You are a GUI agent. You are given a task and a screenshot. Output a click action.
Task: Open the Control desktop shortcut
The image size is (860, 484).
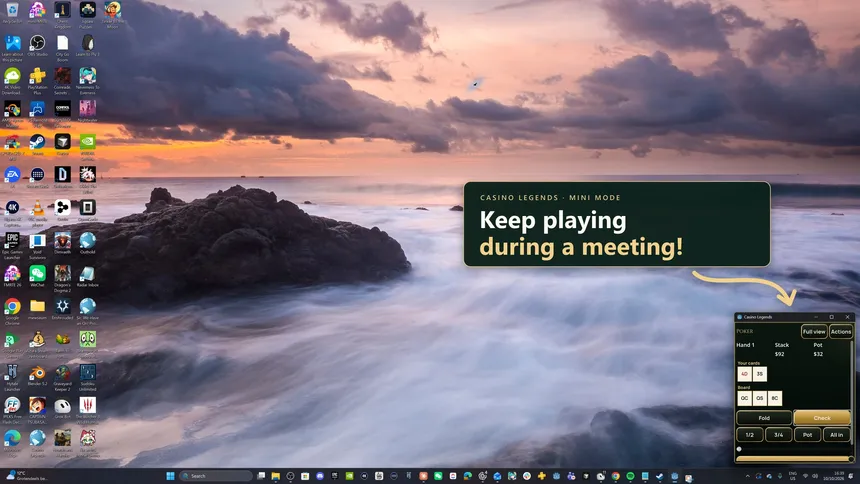click(x=62, y=114)
